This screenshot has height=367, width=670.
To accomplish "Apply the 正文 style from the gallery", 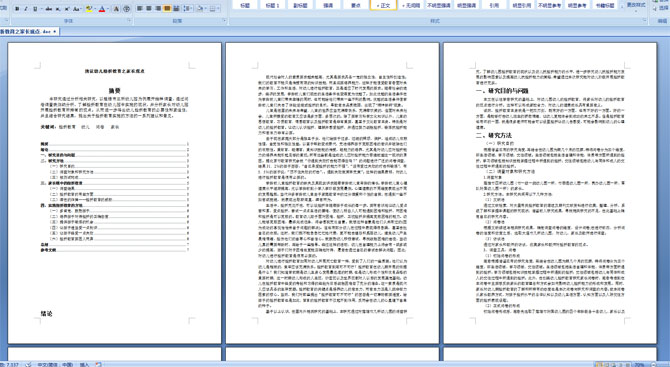I will 383,5.
